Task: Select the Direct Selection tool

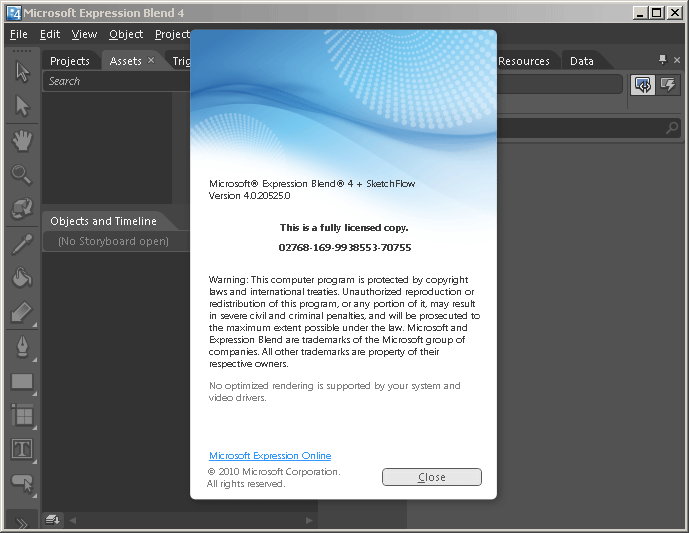Action: coord(22,106)
